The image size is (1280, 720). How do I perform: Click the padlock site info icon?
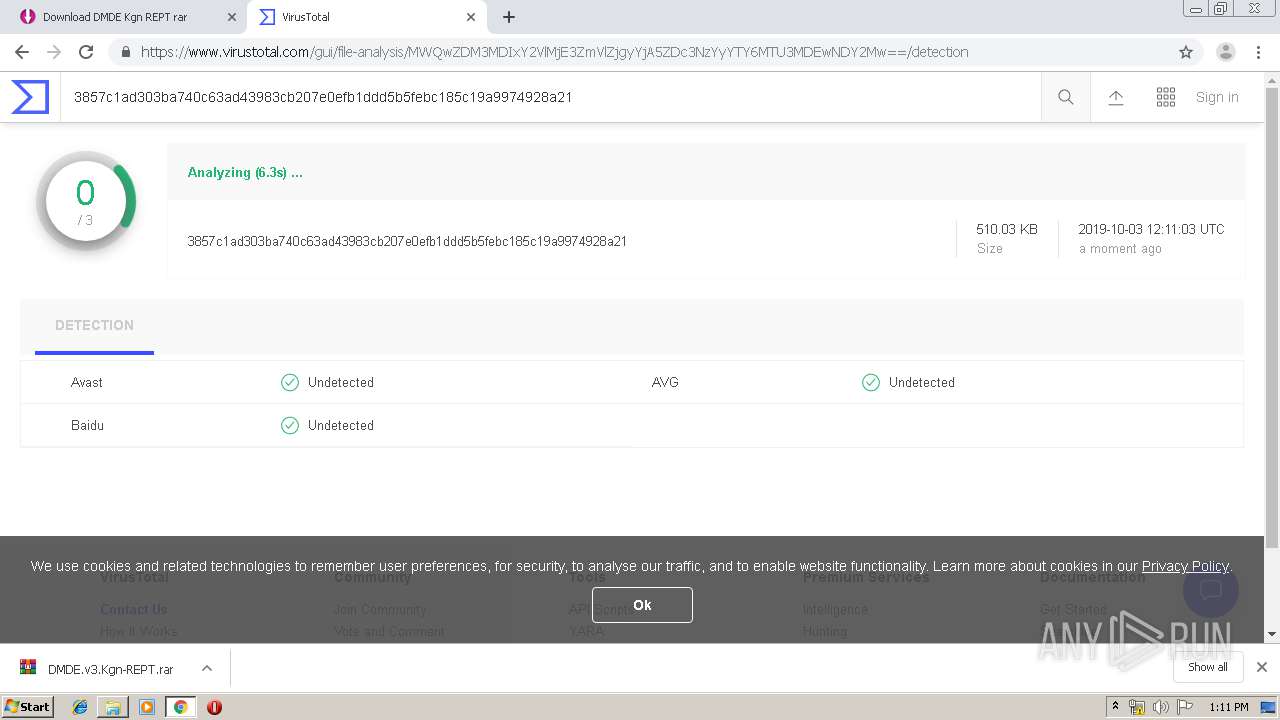125,52
